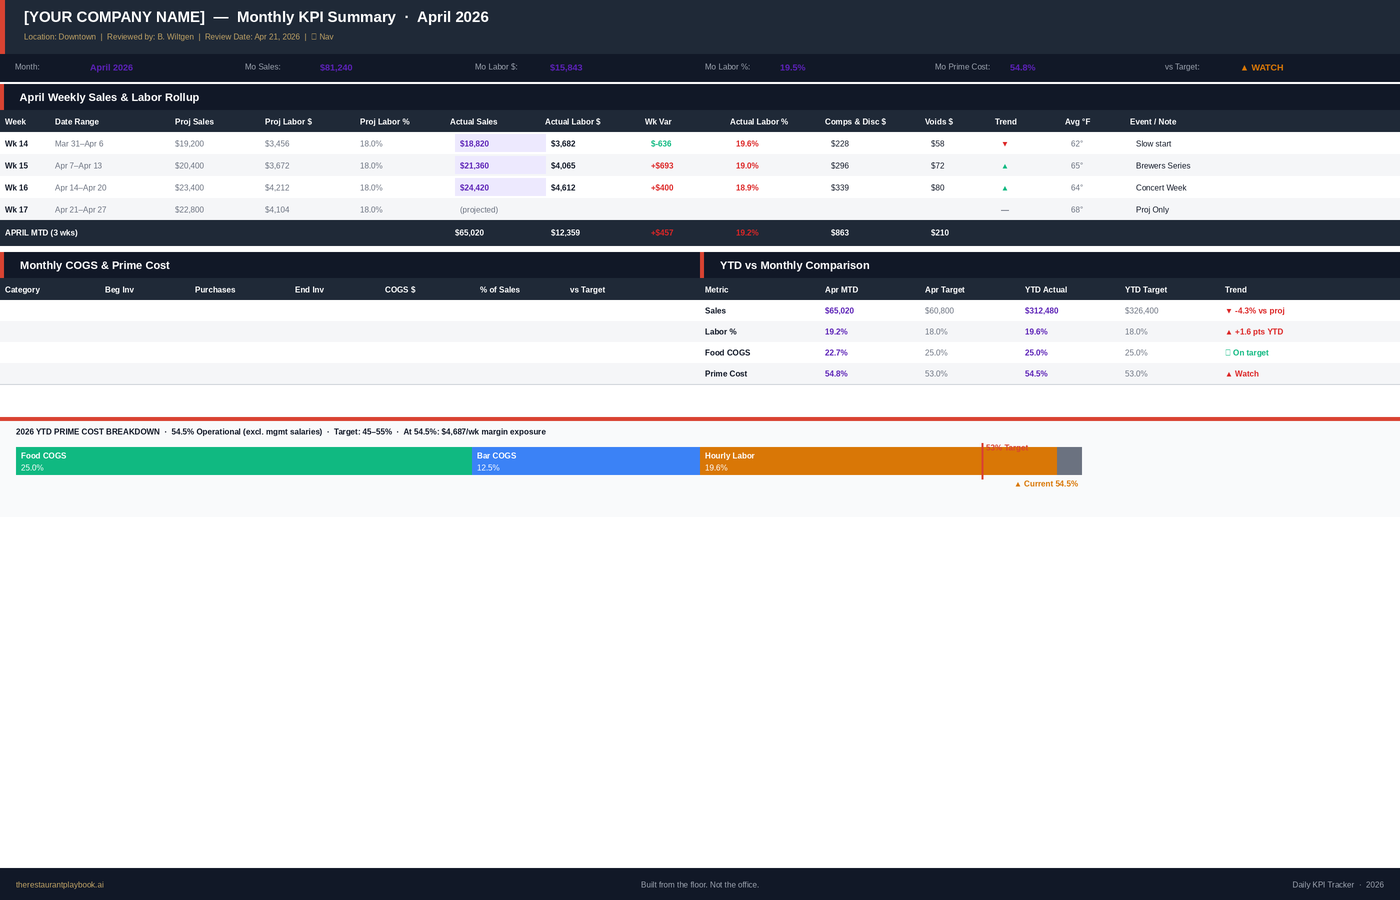The width and height of the screenshot is (1400, 900).
Task: Click the Concert Week event note
Action: tap(1161, 188)
